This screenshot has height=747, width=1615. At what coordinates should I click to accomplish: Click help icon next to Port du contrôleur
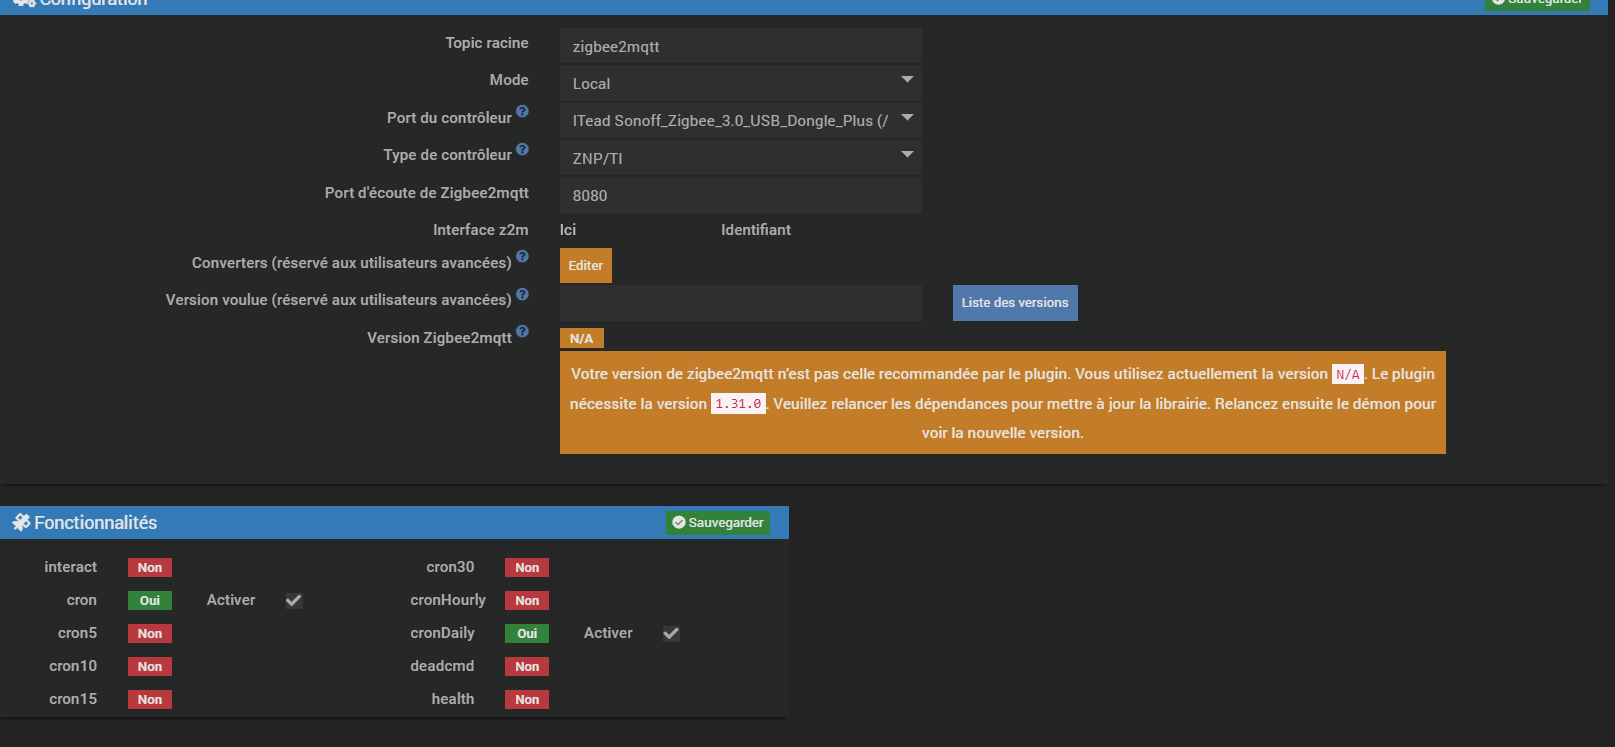pyautogui.click(x=522, y=112)
